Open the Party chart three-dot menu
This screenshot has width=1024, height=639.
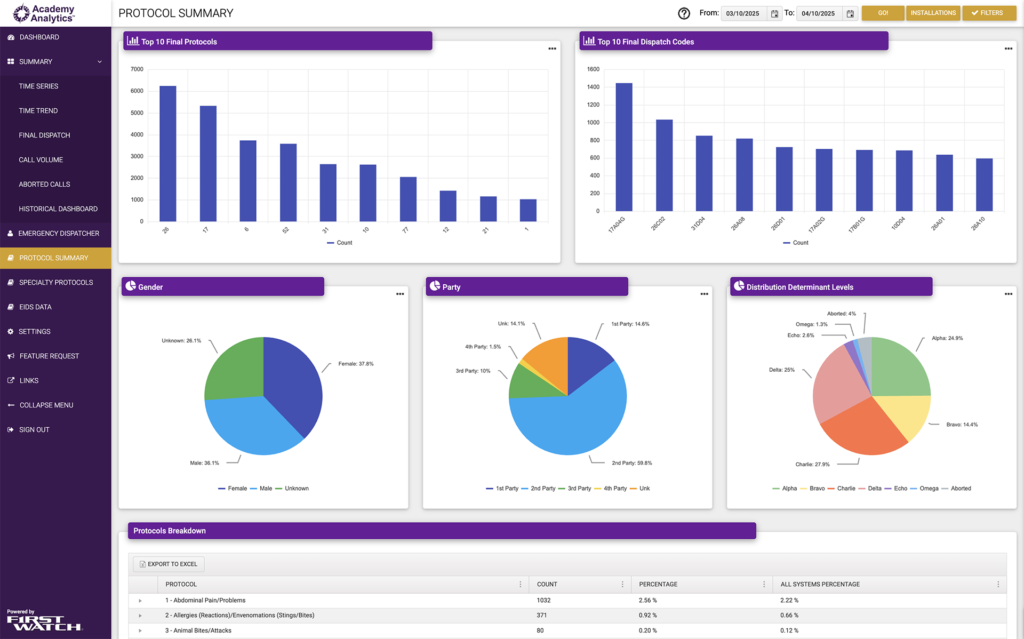pyautogui.click(x=704, y=294)
